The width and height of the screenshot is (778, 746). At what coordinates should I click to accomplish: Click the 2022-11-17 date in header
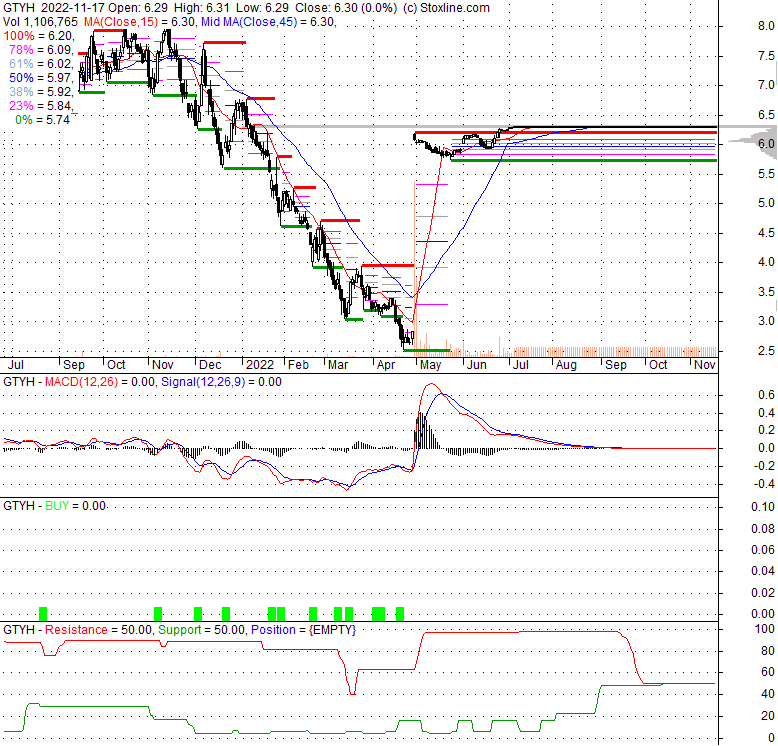73,8
